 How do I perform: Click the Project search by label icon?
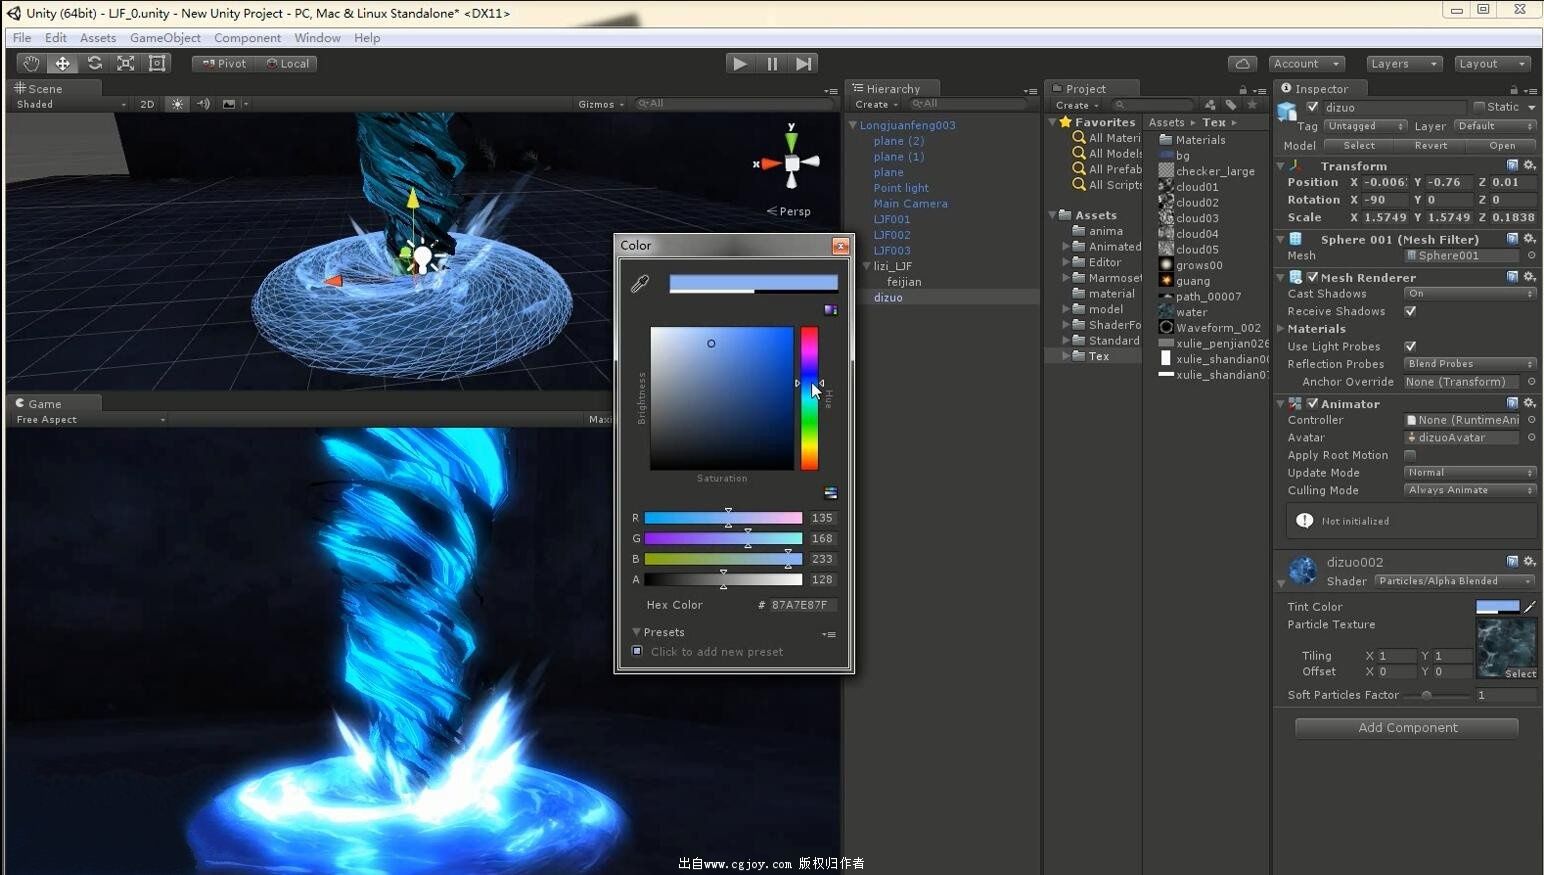pyautogui.click(x=1231, y=104)
